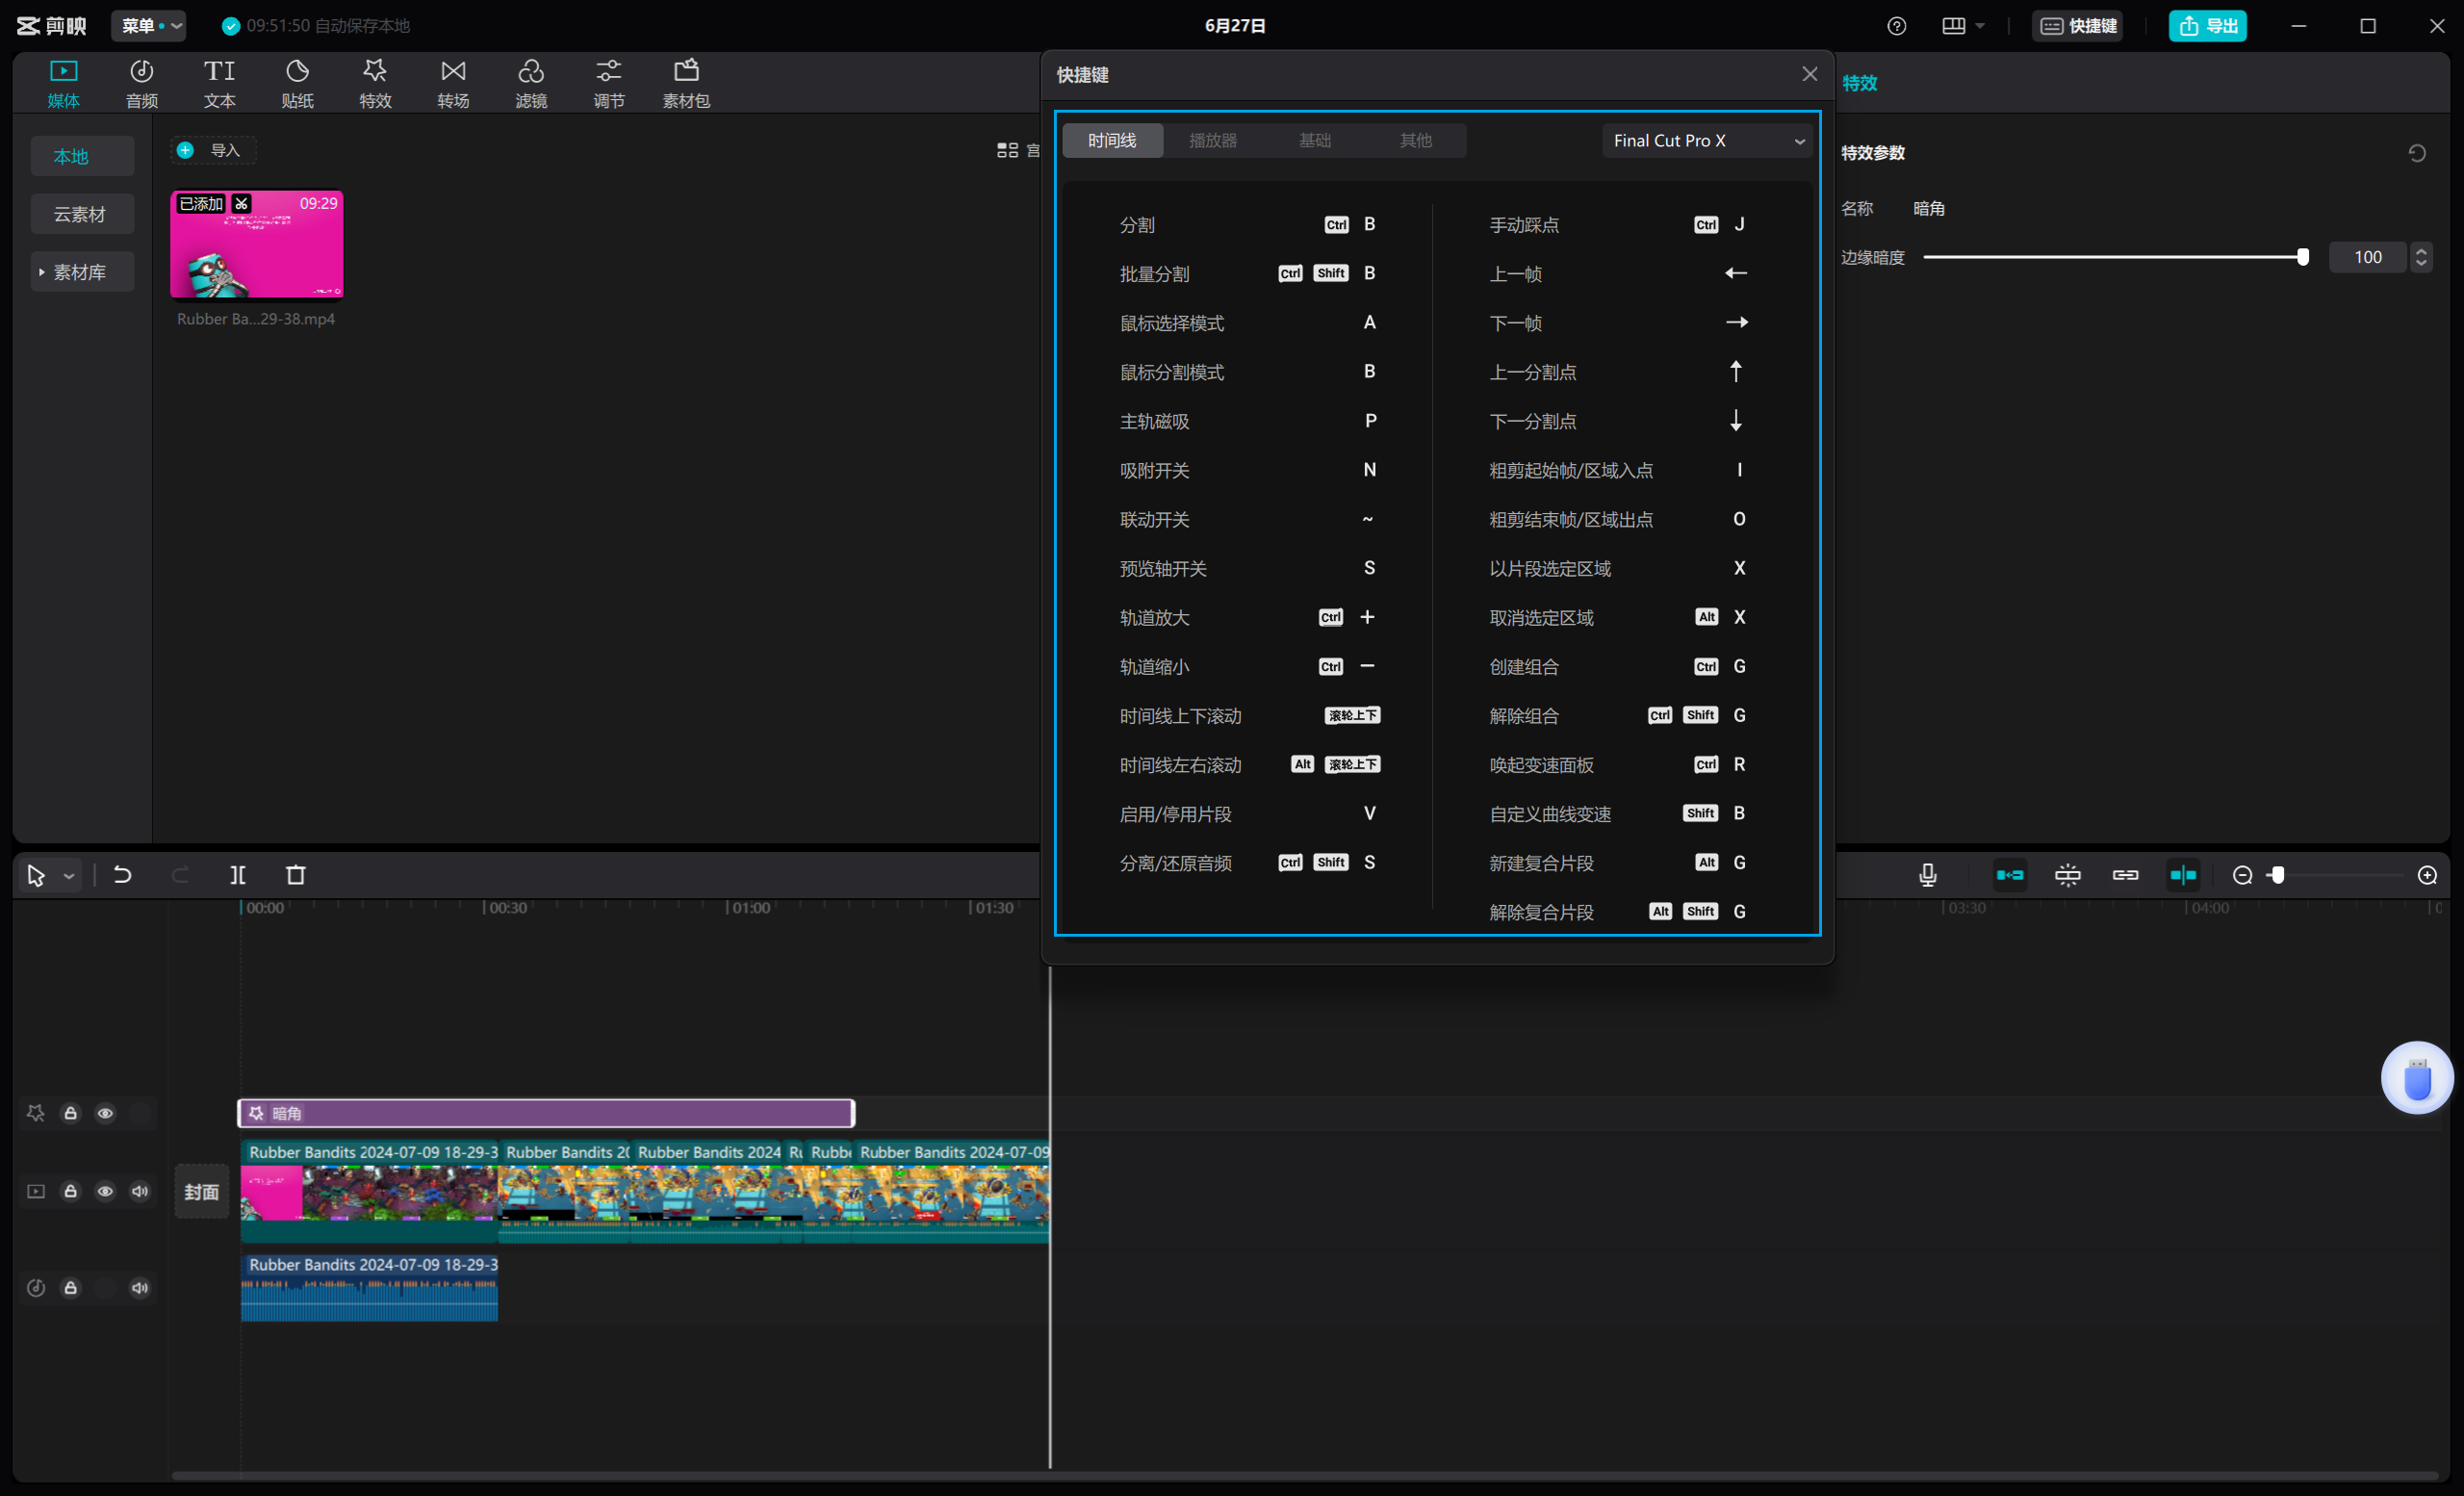Open the 音频 audio panel
This screenshot has width=2464, height=1496.
(142, 84)
